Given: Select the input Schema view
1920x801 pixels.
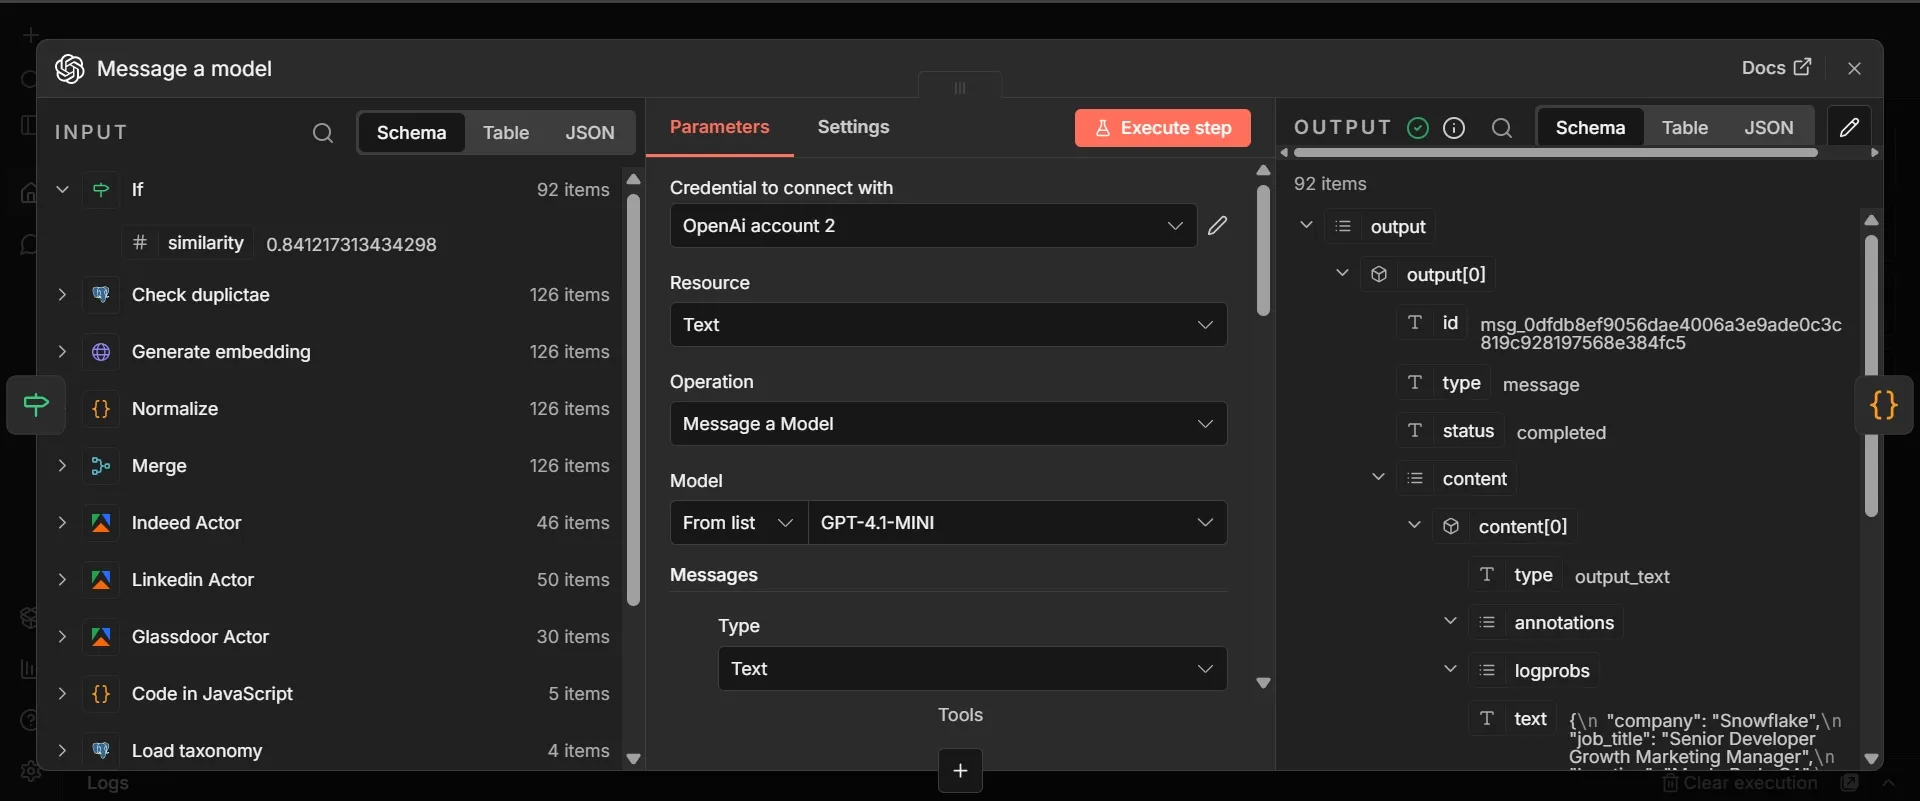Looking at the screenshot, I should point(411,133).
